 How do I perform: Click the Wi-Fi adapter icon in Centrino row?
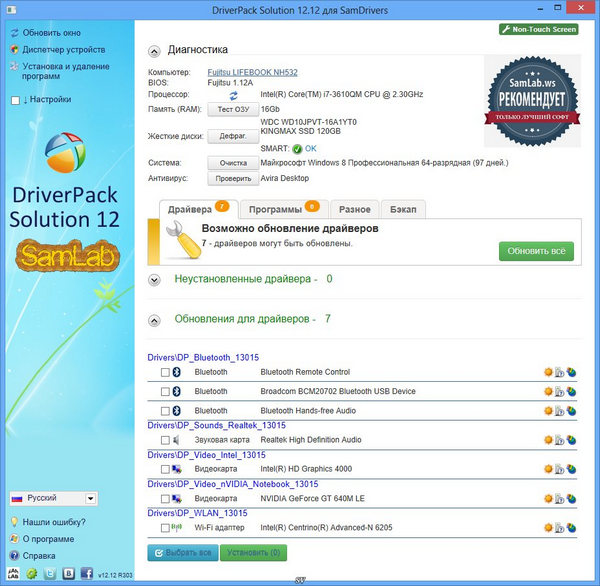coord(176,527)
